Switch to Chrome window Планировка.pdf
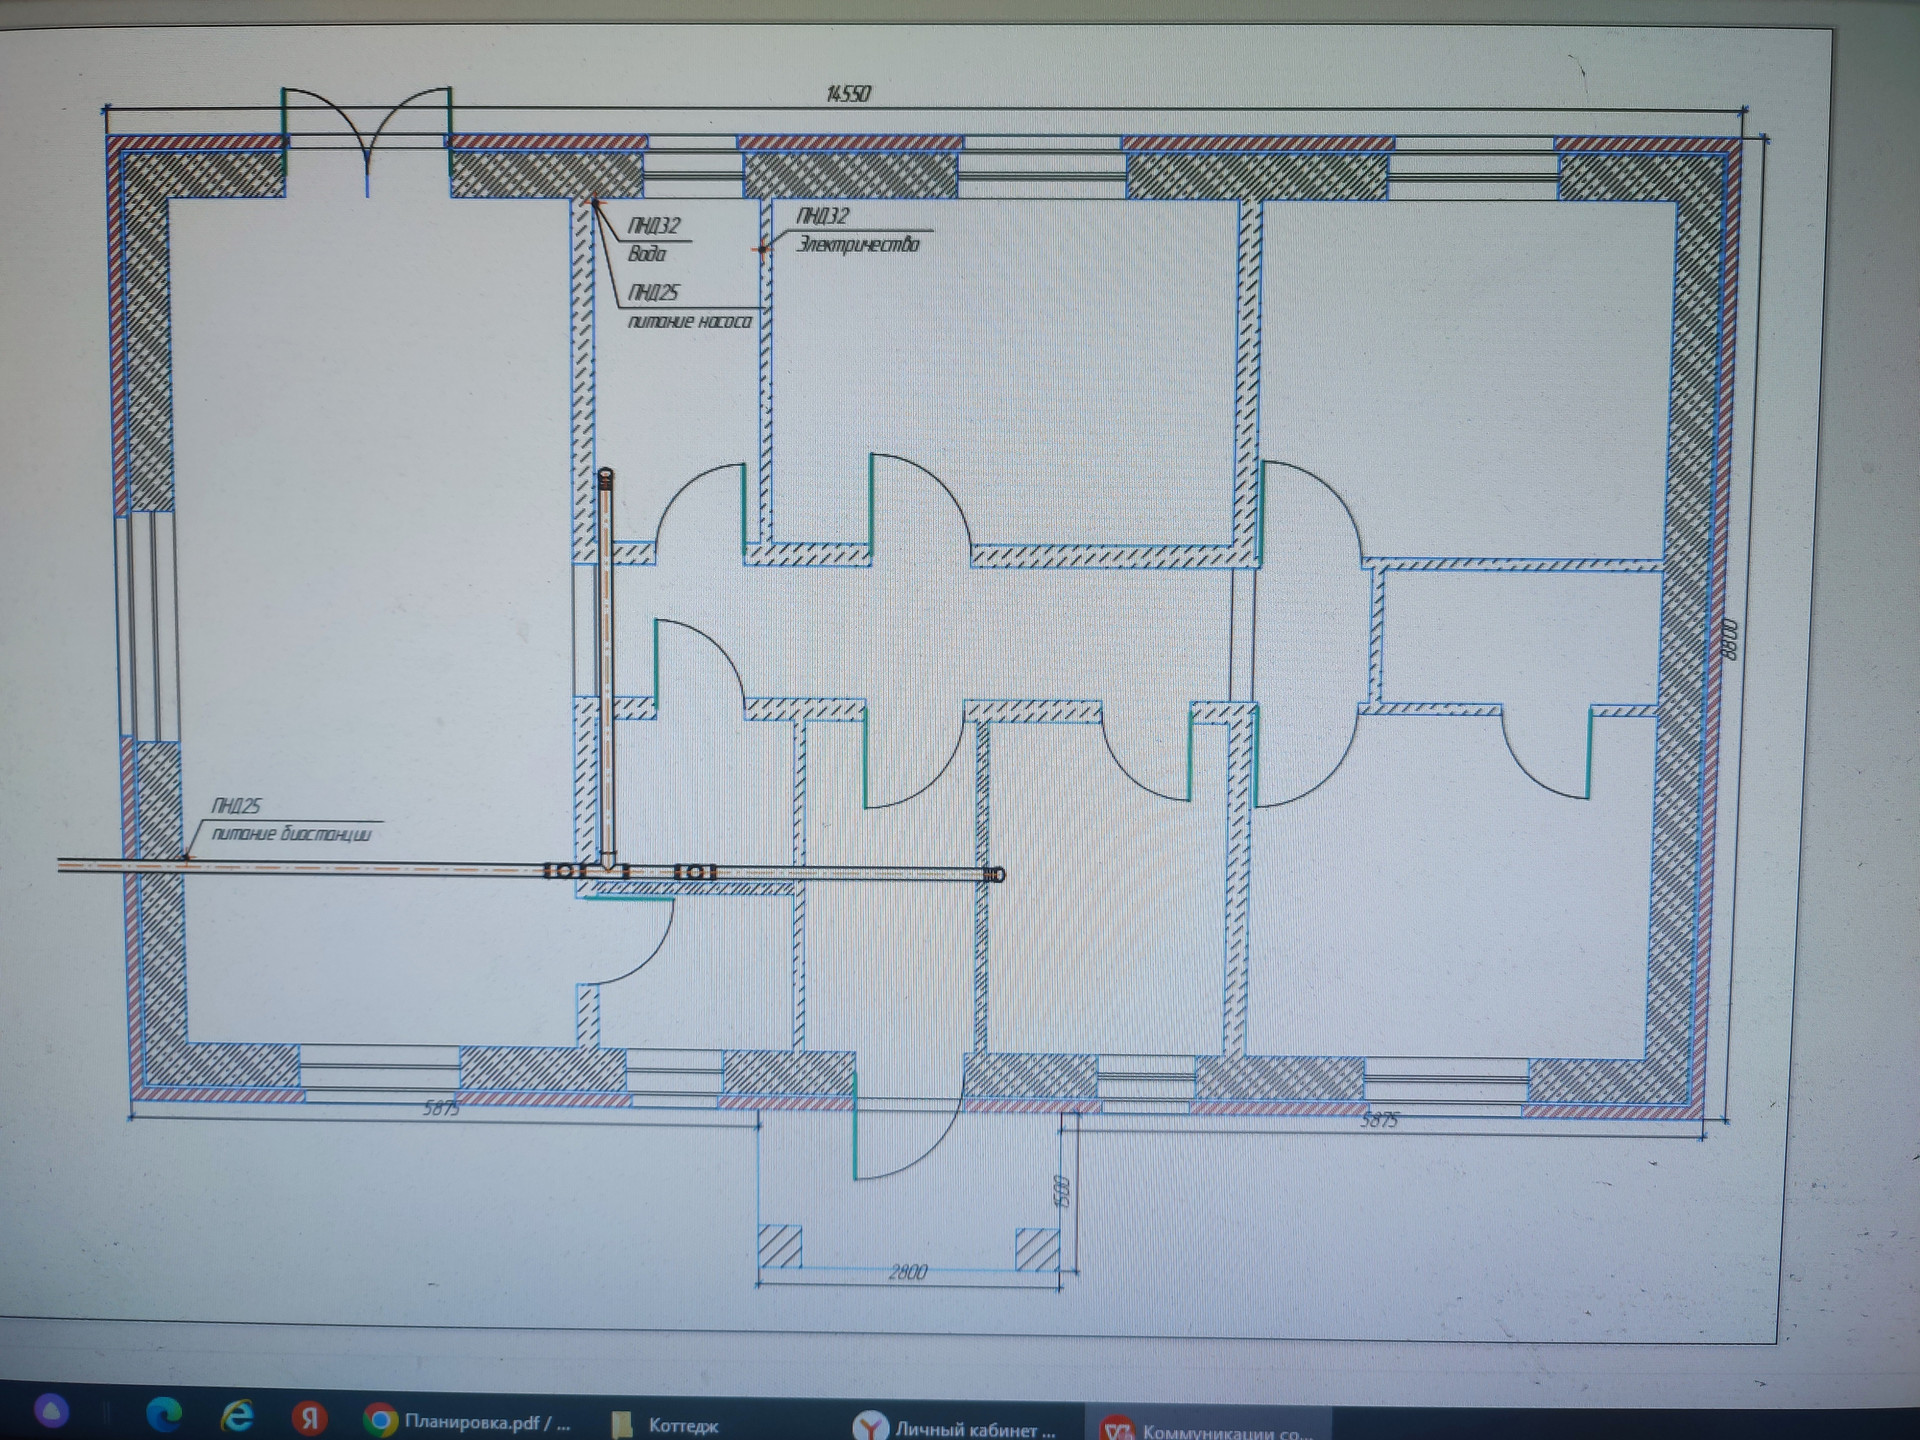Viewport: 1920px width, 1440px height. pyautogui.click(x=467, y=1422)
